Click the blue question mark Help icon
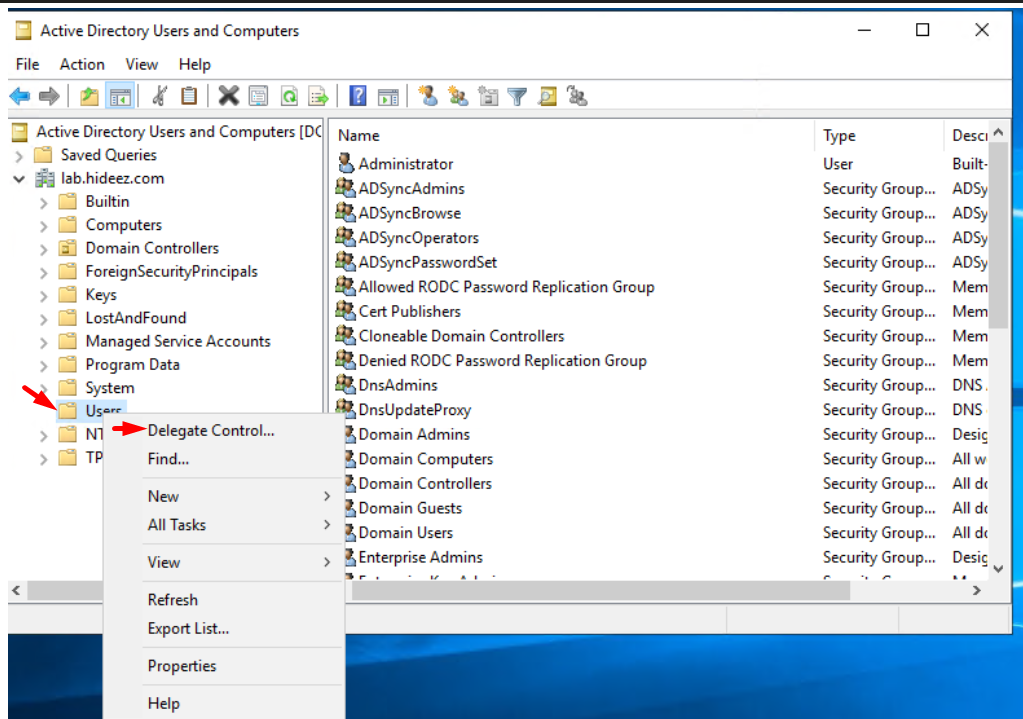 click(358, 96)
